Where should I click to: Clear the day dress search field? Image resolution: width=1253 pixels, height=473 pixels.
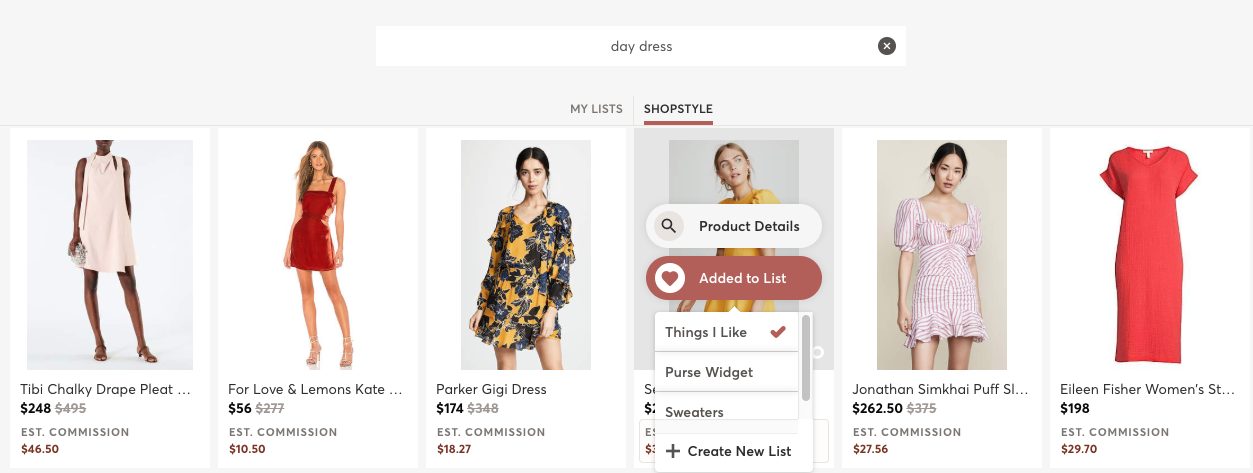(886, 46)
